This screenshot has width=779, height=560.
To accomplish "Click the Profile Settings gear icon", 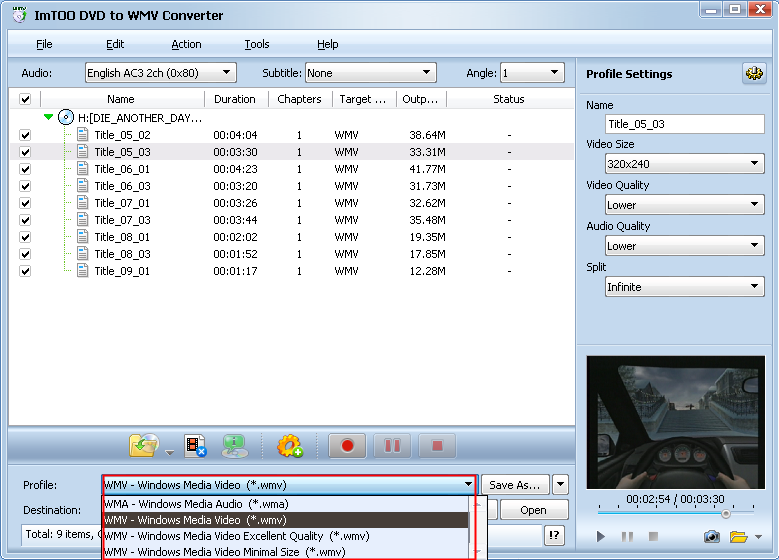I will 754,74.
